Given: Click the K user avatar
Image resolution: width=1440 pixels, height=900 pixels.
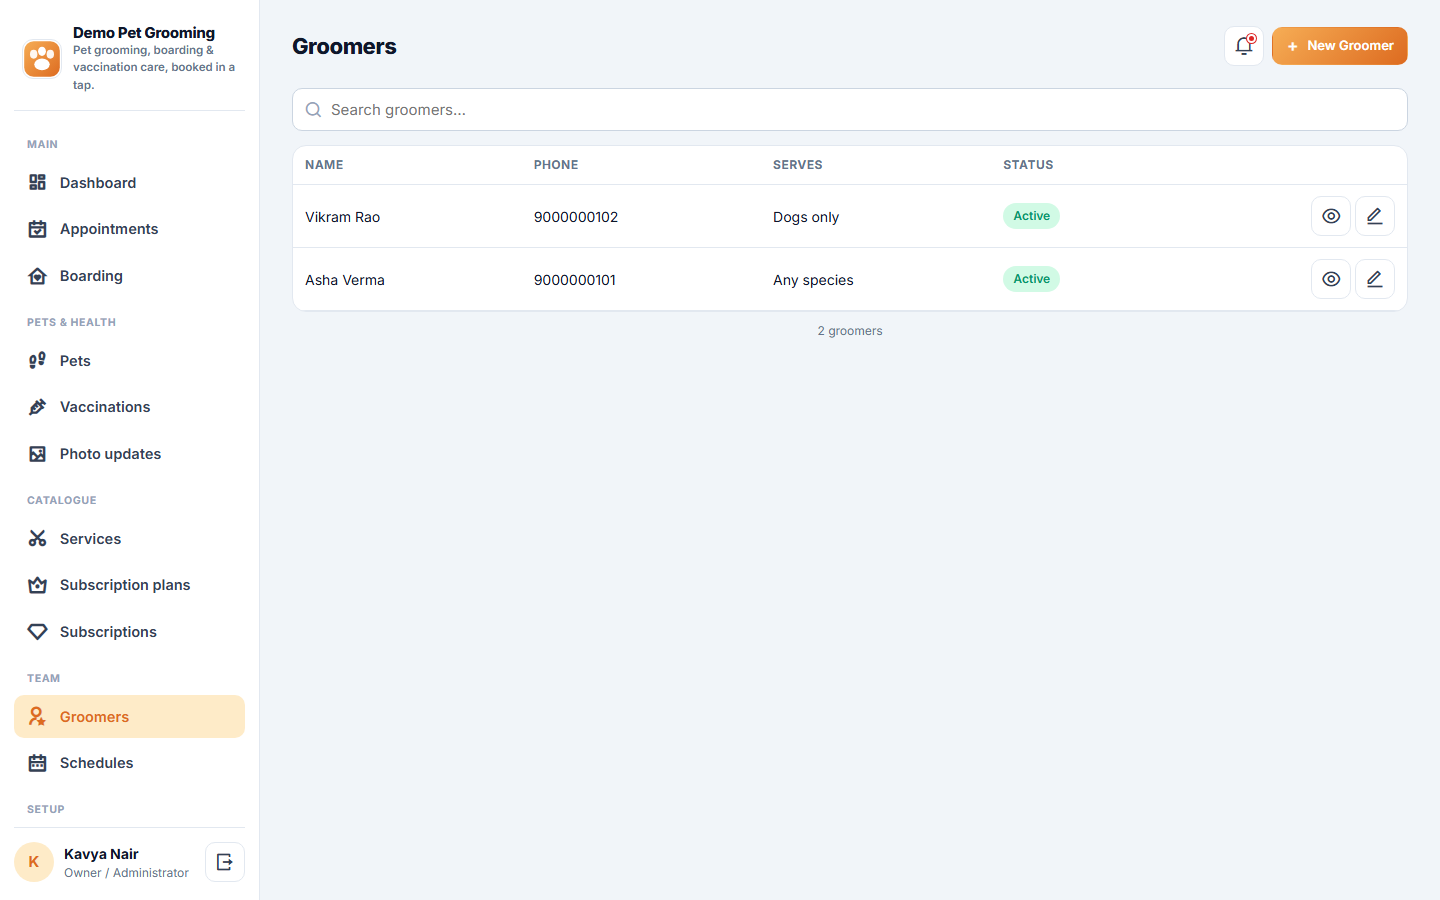Looking at the screenshot, I should point(34,862).
